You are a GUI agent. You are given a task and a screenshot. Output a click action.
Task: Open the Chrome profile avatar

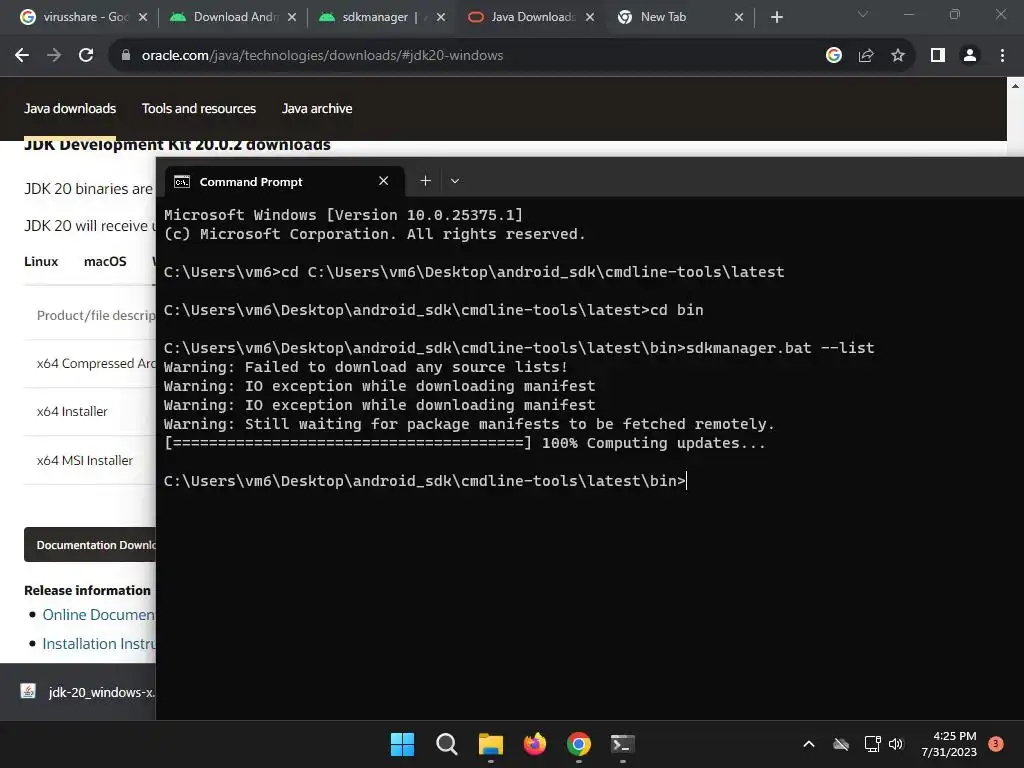[970, 56]
